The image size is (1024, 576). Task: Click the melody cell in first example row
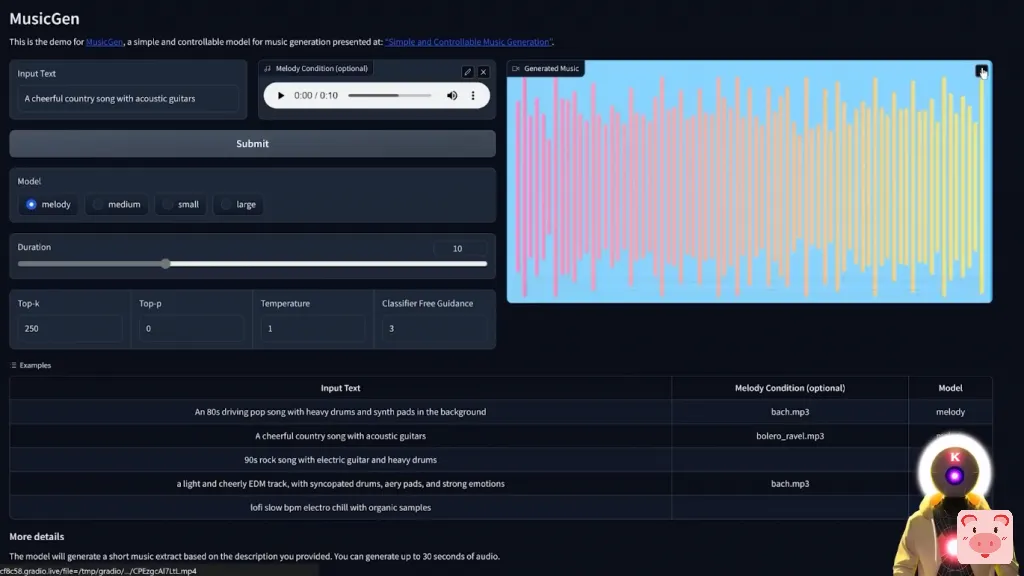tap(950, 412)
